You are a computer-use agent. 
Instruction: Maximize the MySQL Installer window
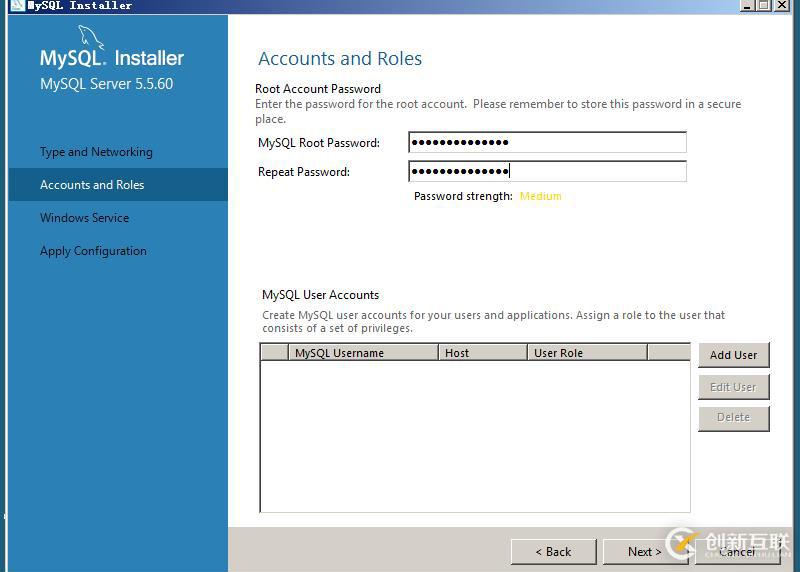(x=764, y=5)
